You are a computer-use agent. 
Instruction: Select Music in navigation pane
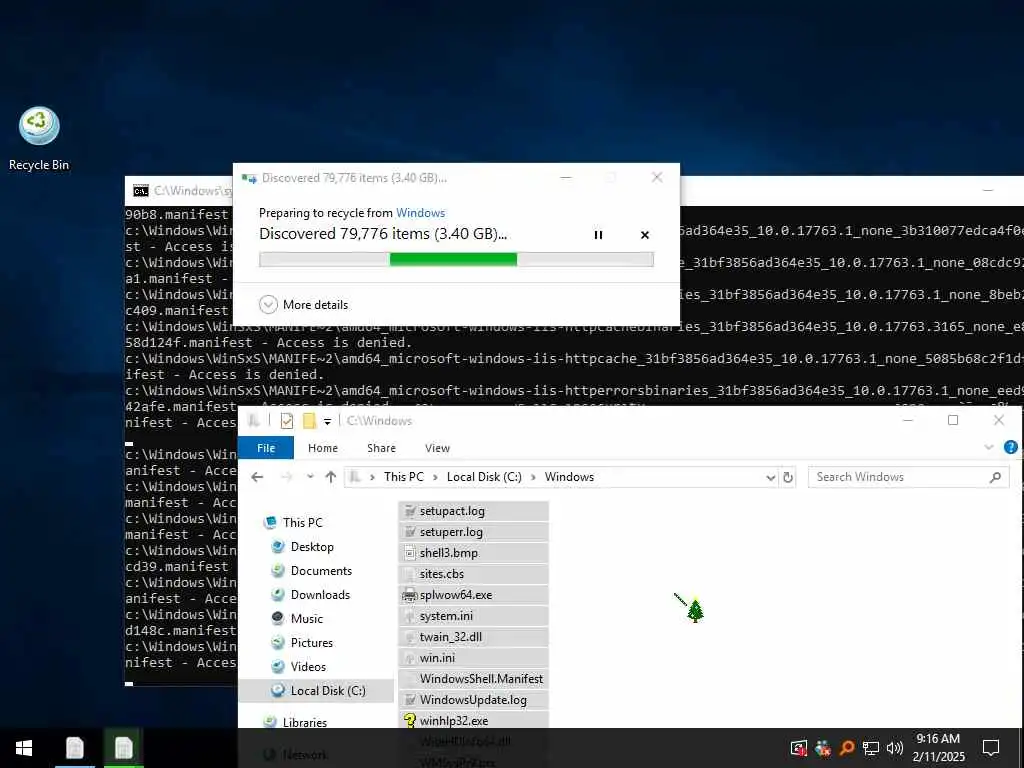306,618
